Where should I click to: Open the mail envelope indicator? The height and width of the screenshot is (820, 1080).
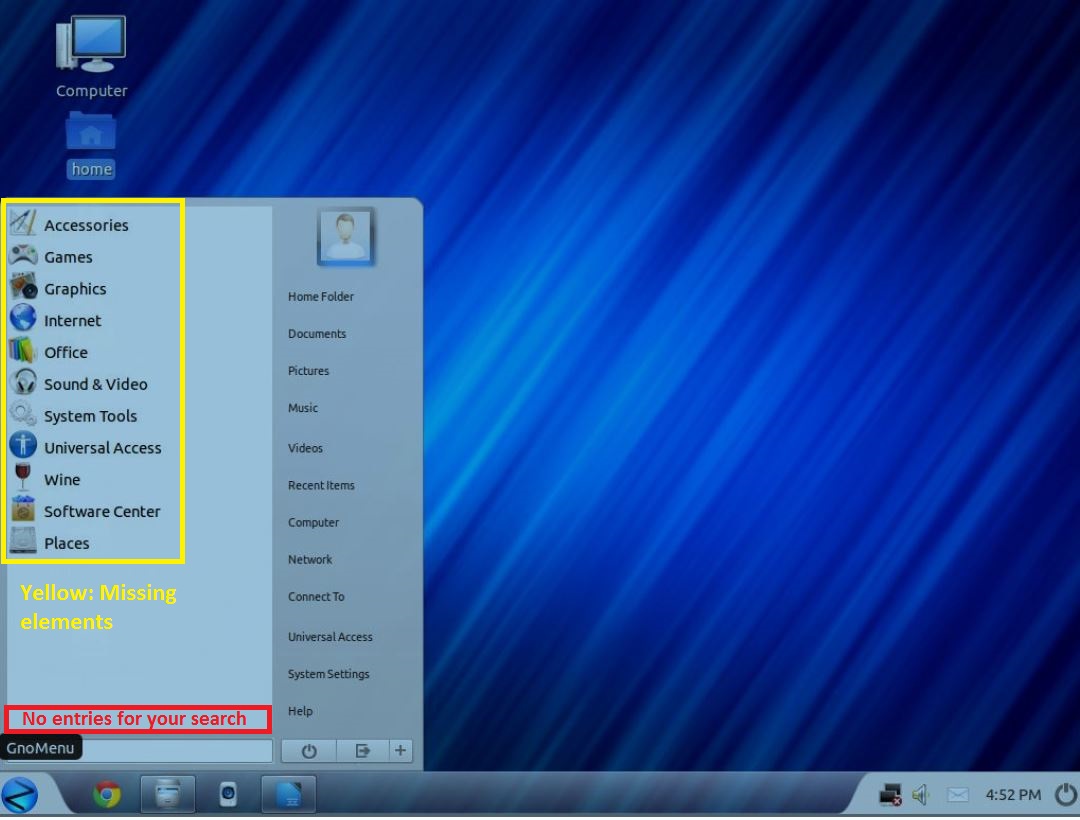pyautogui.click(x=958, y=795)
